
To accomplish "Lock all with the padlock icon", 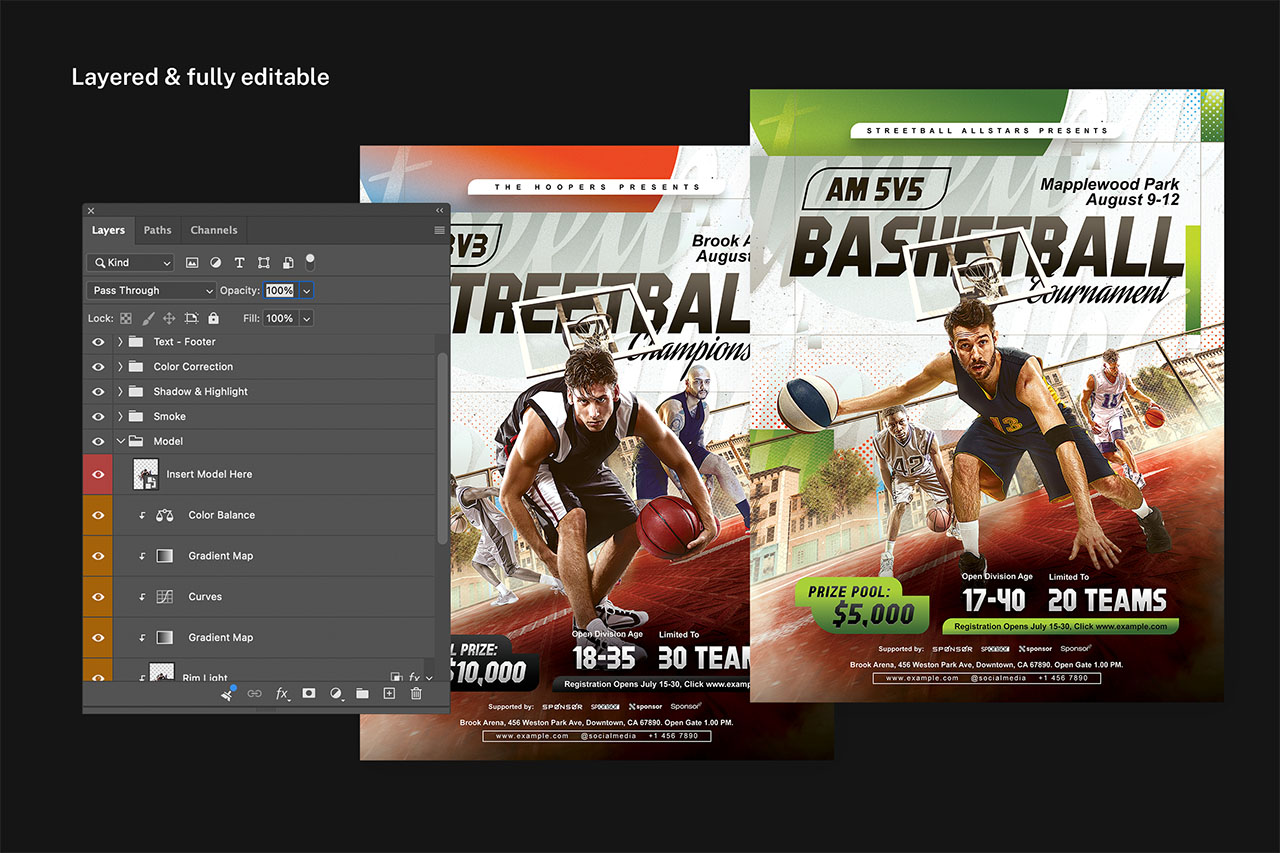I will 213,318.
